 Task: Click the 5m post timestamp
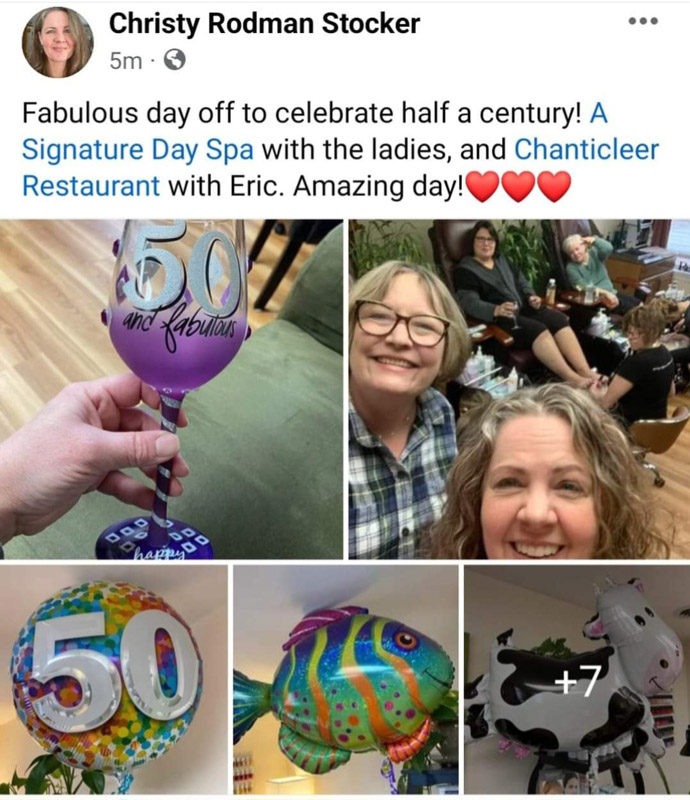coord(126,61)
